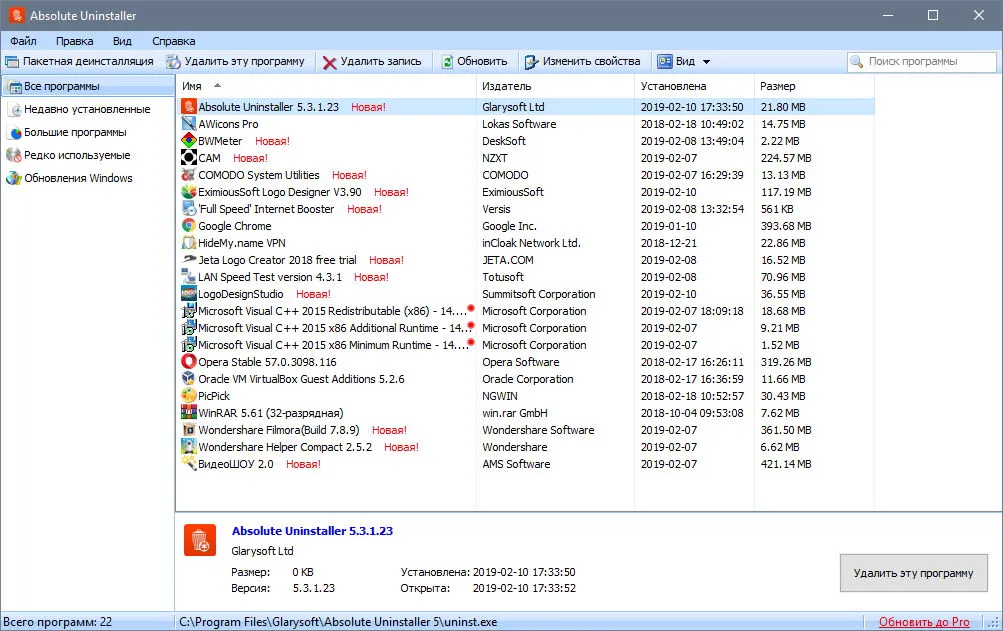
Task: Open the Вид dropdown arrow in toolbar
Action: point(707,62)
